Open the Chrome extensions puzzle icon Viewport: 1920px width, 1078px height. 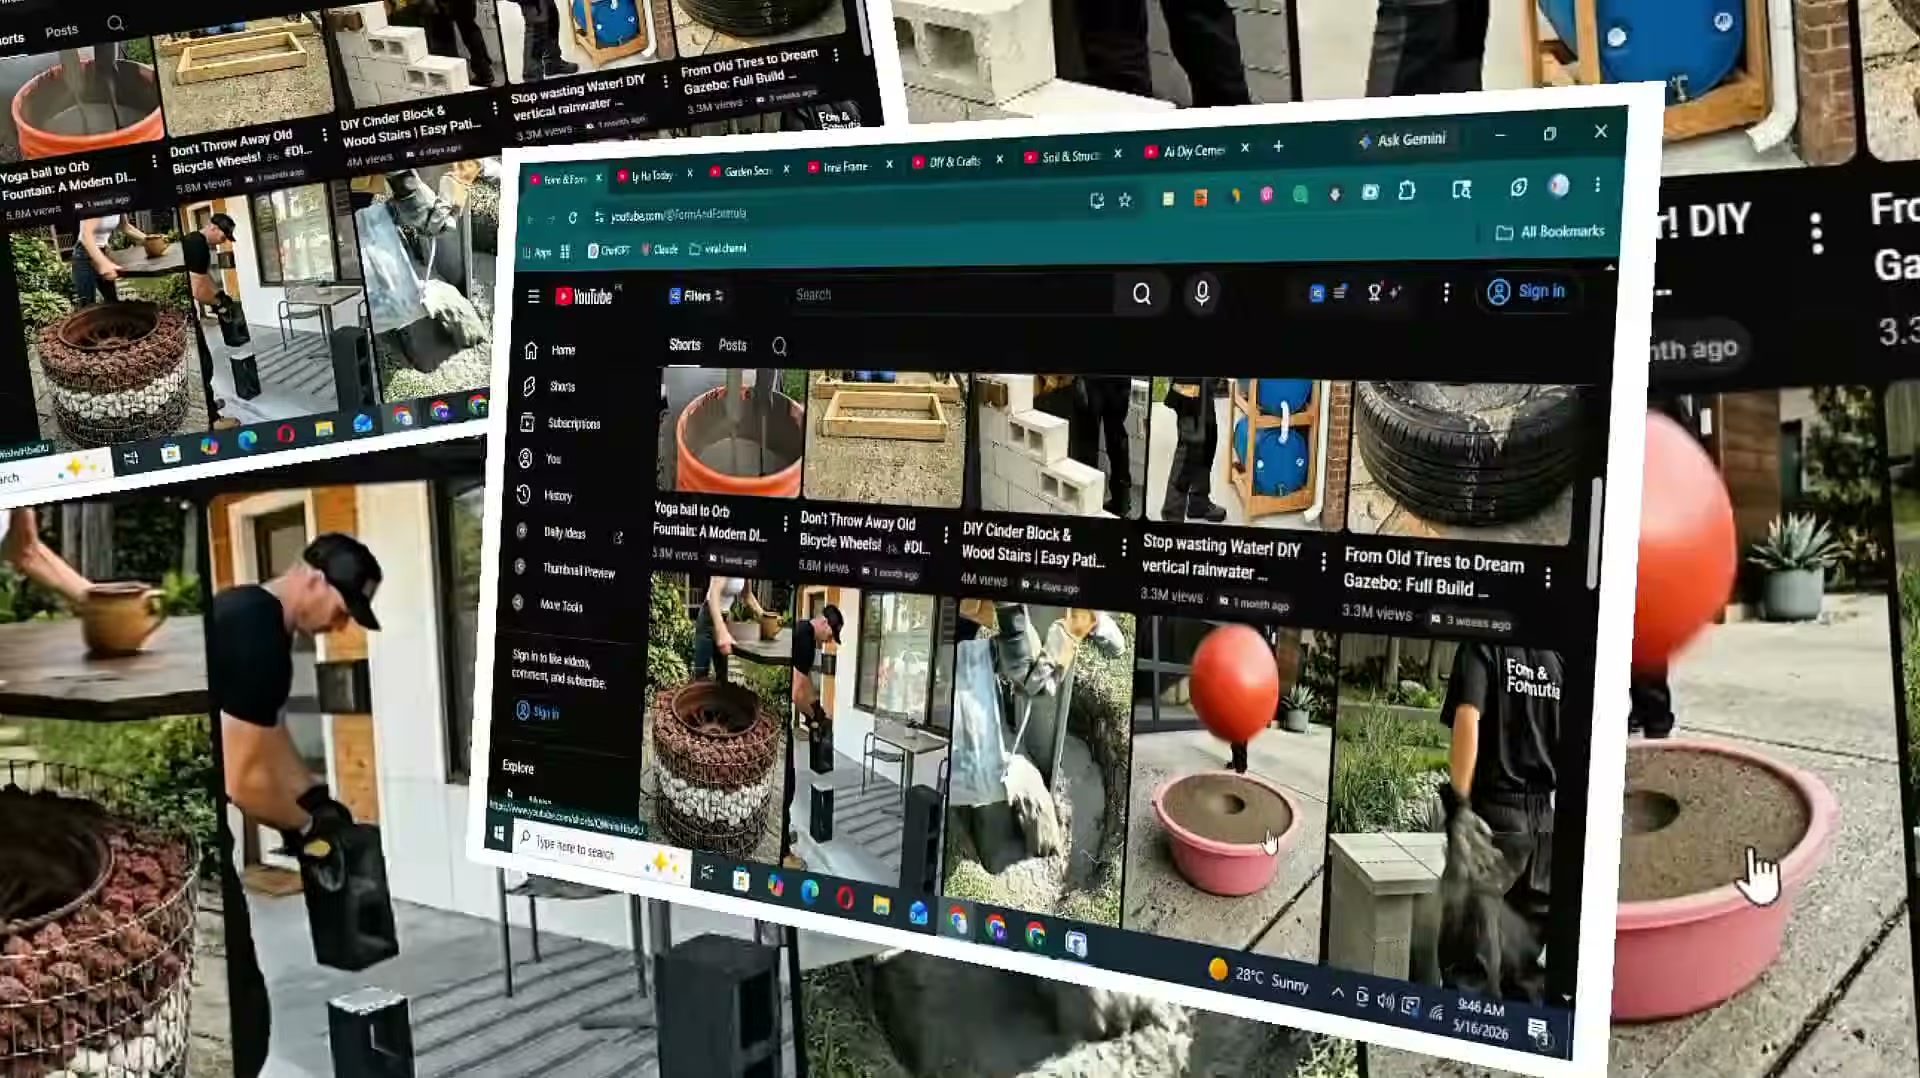pos(1407,190)
